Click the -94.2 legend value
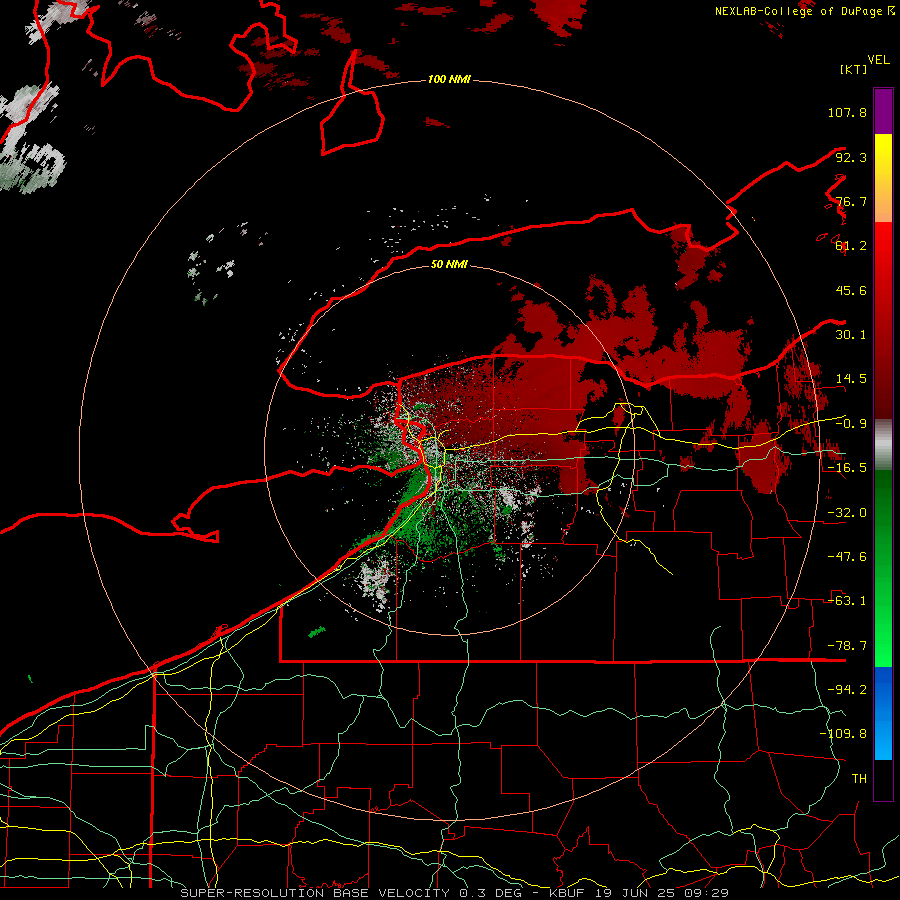 847,689
